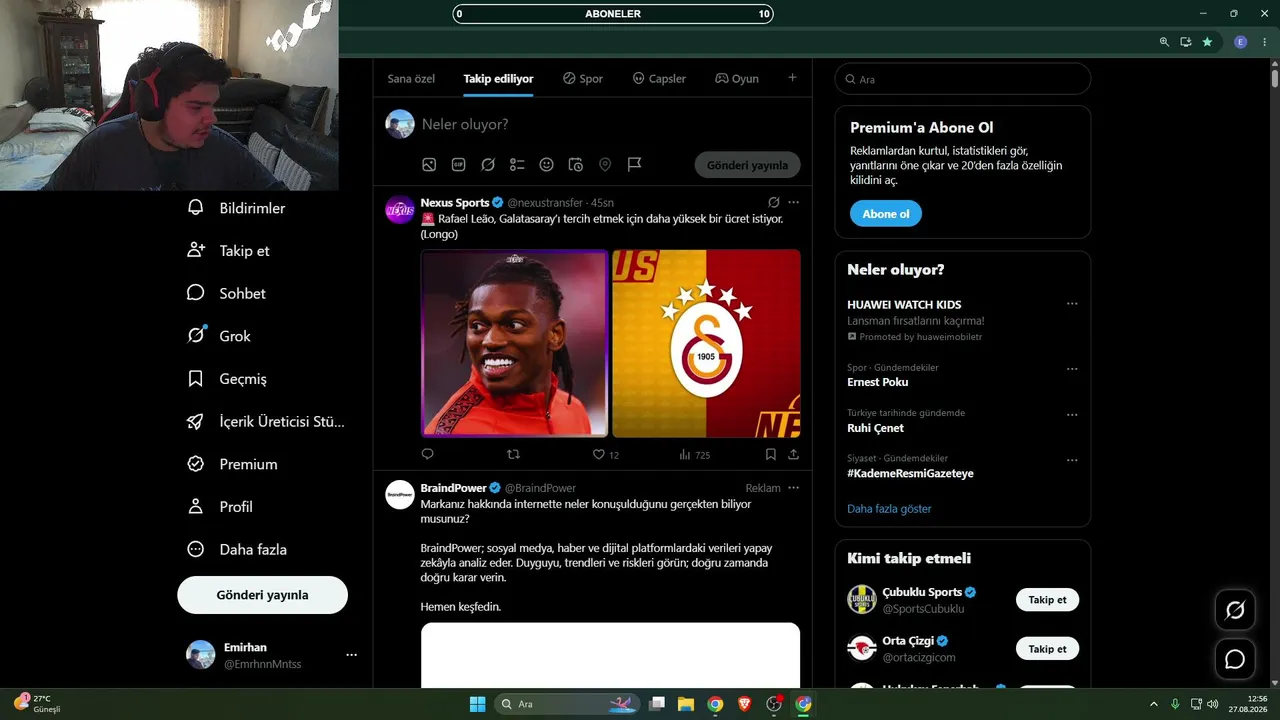
Task: Open Geçmiş bookmarks in the sidebar
Action: click(226, 379)
